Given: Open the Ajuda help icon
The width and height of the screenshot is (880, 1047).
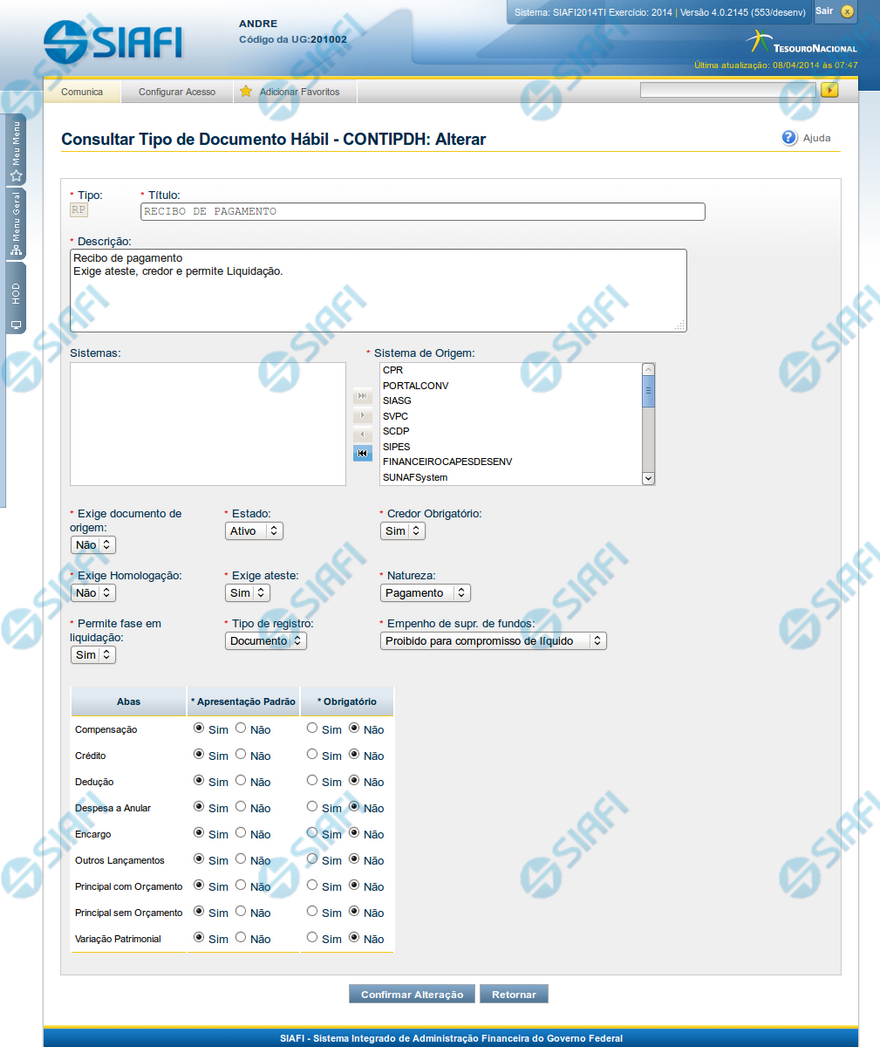Looking at the screenshot, I should click(x=790, y=138).
